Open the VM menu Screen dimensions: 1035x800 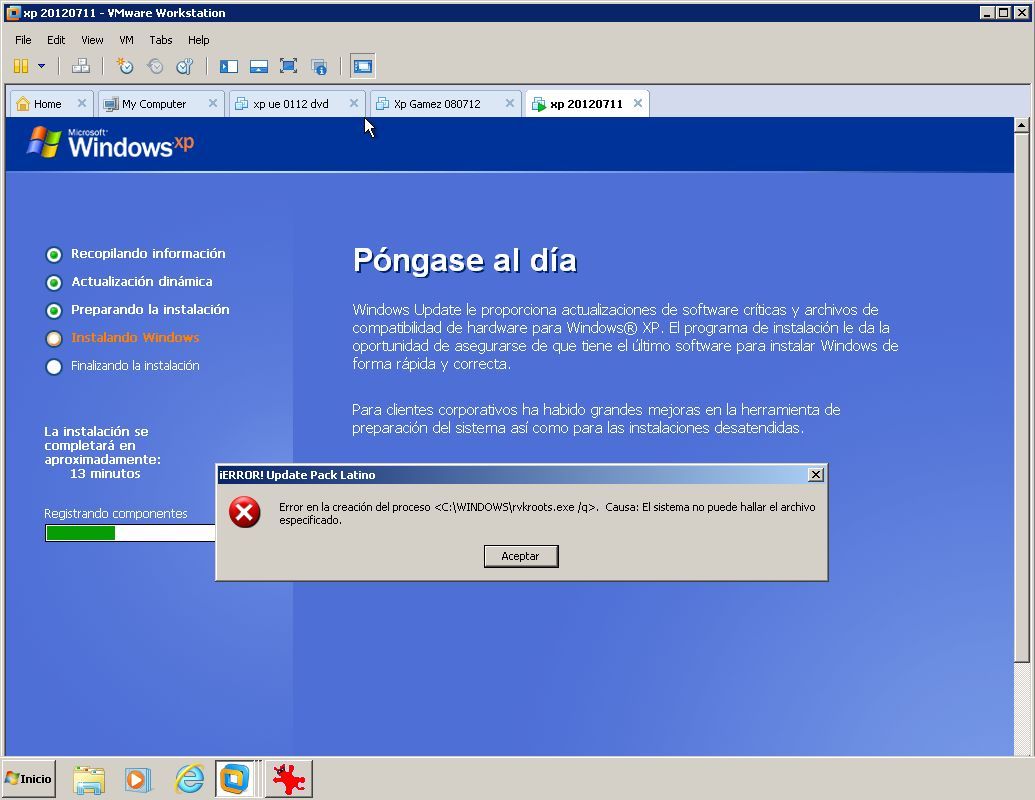pos(127,40)
